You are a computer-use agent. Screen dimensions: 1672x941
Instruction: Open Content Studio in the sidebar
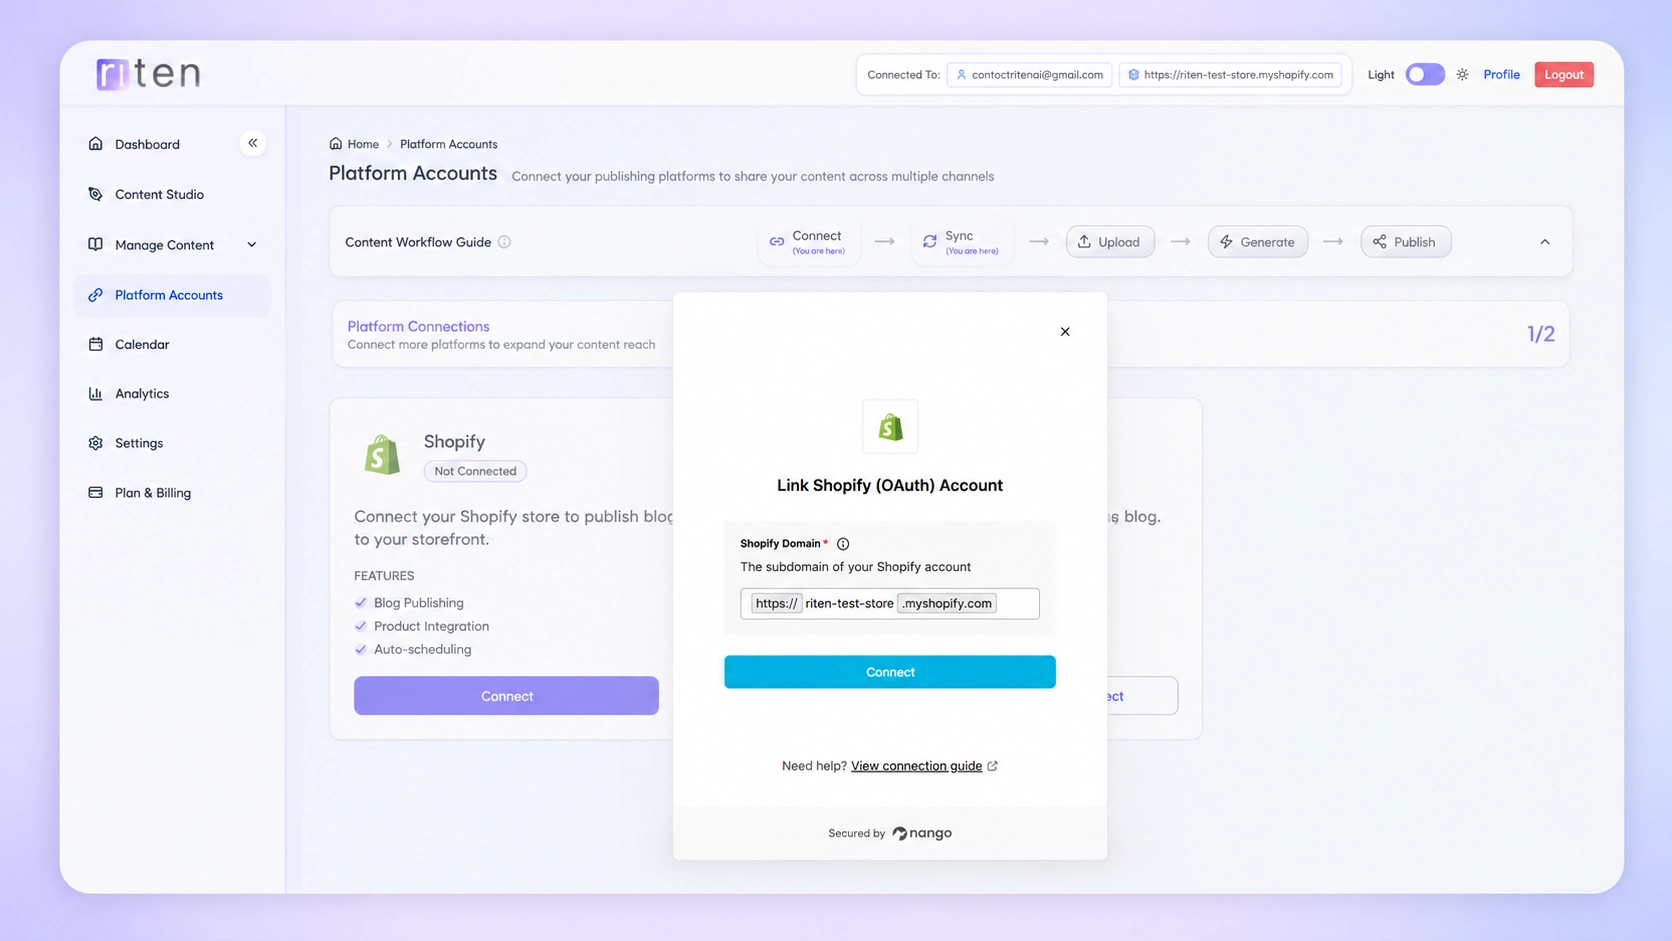(159, 194)
